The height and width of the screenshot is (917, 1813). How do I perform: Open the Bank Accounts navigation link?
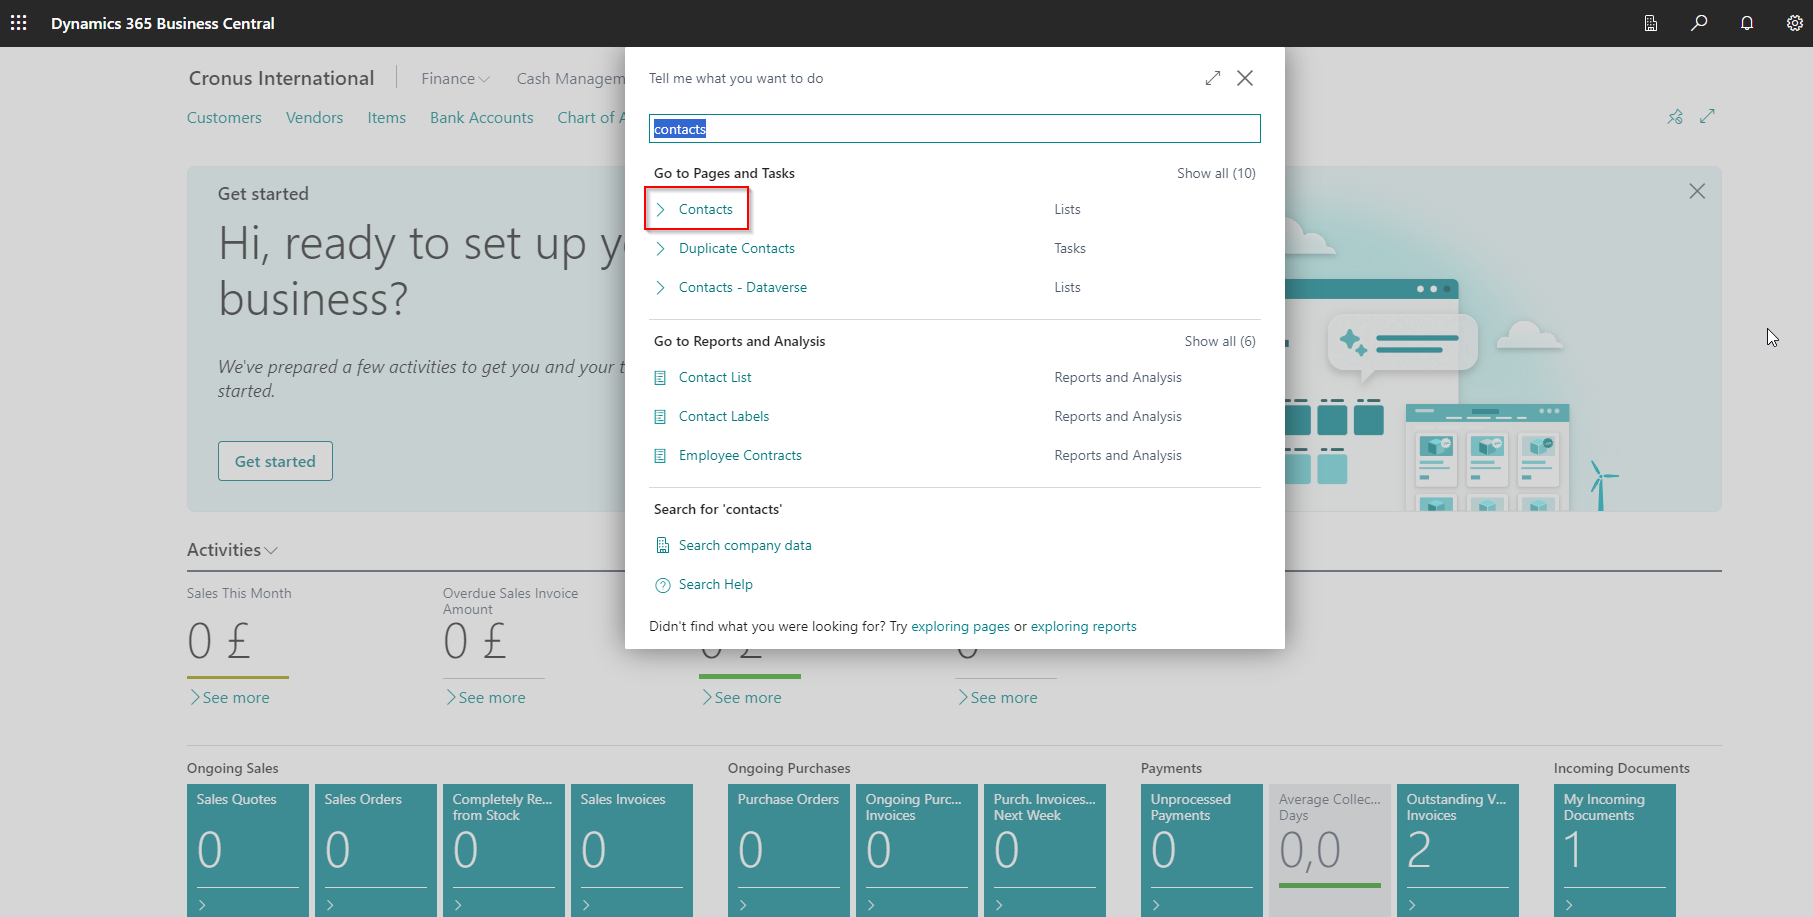click(x=481, y=117)
